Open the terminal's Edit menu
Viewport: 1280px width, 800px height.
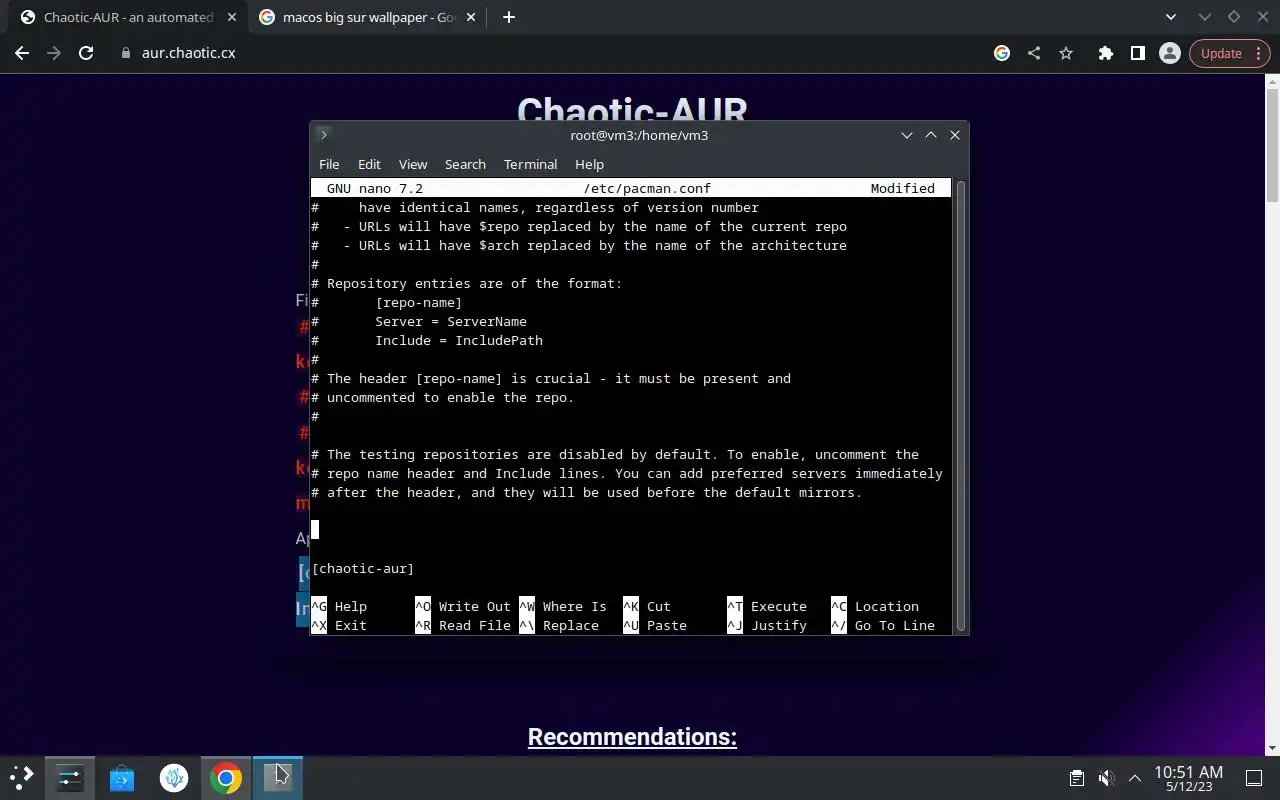(369, 164)
